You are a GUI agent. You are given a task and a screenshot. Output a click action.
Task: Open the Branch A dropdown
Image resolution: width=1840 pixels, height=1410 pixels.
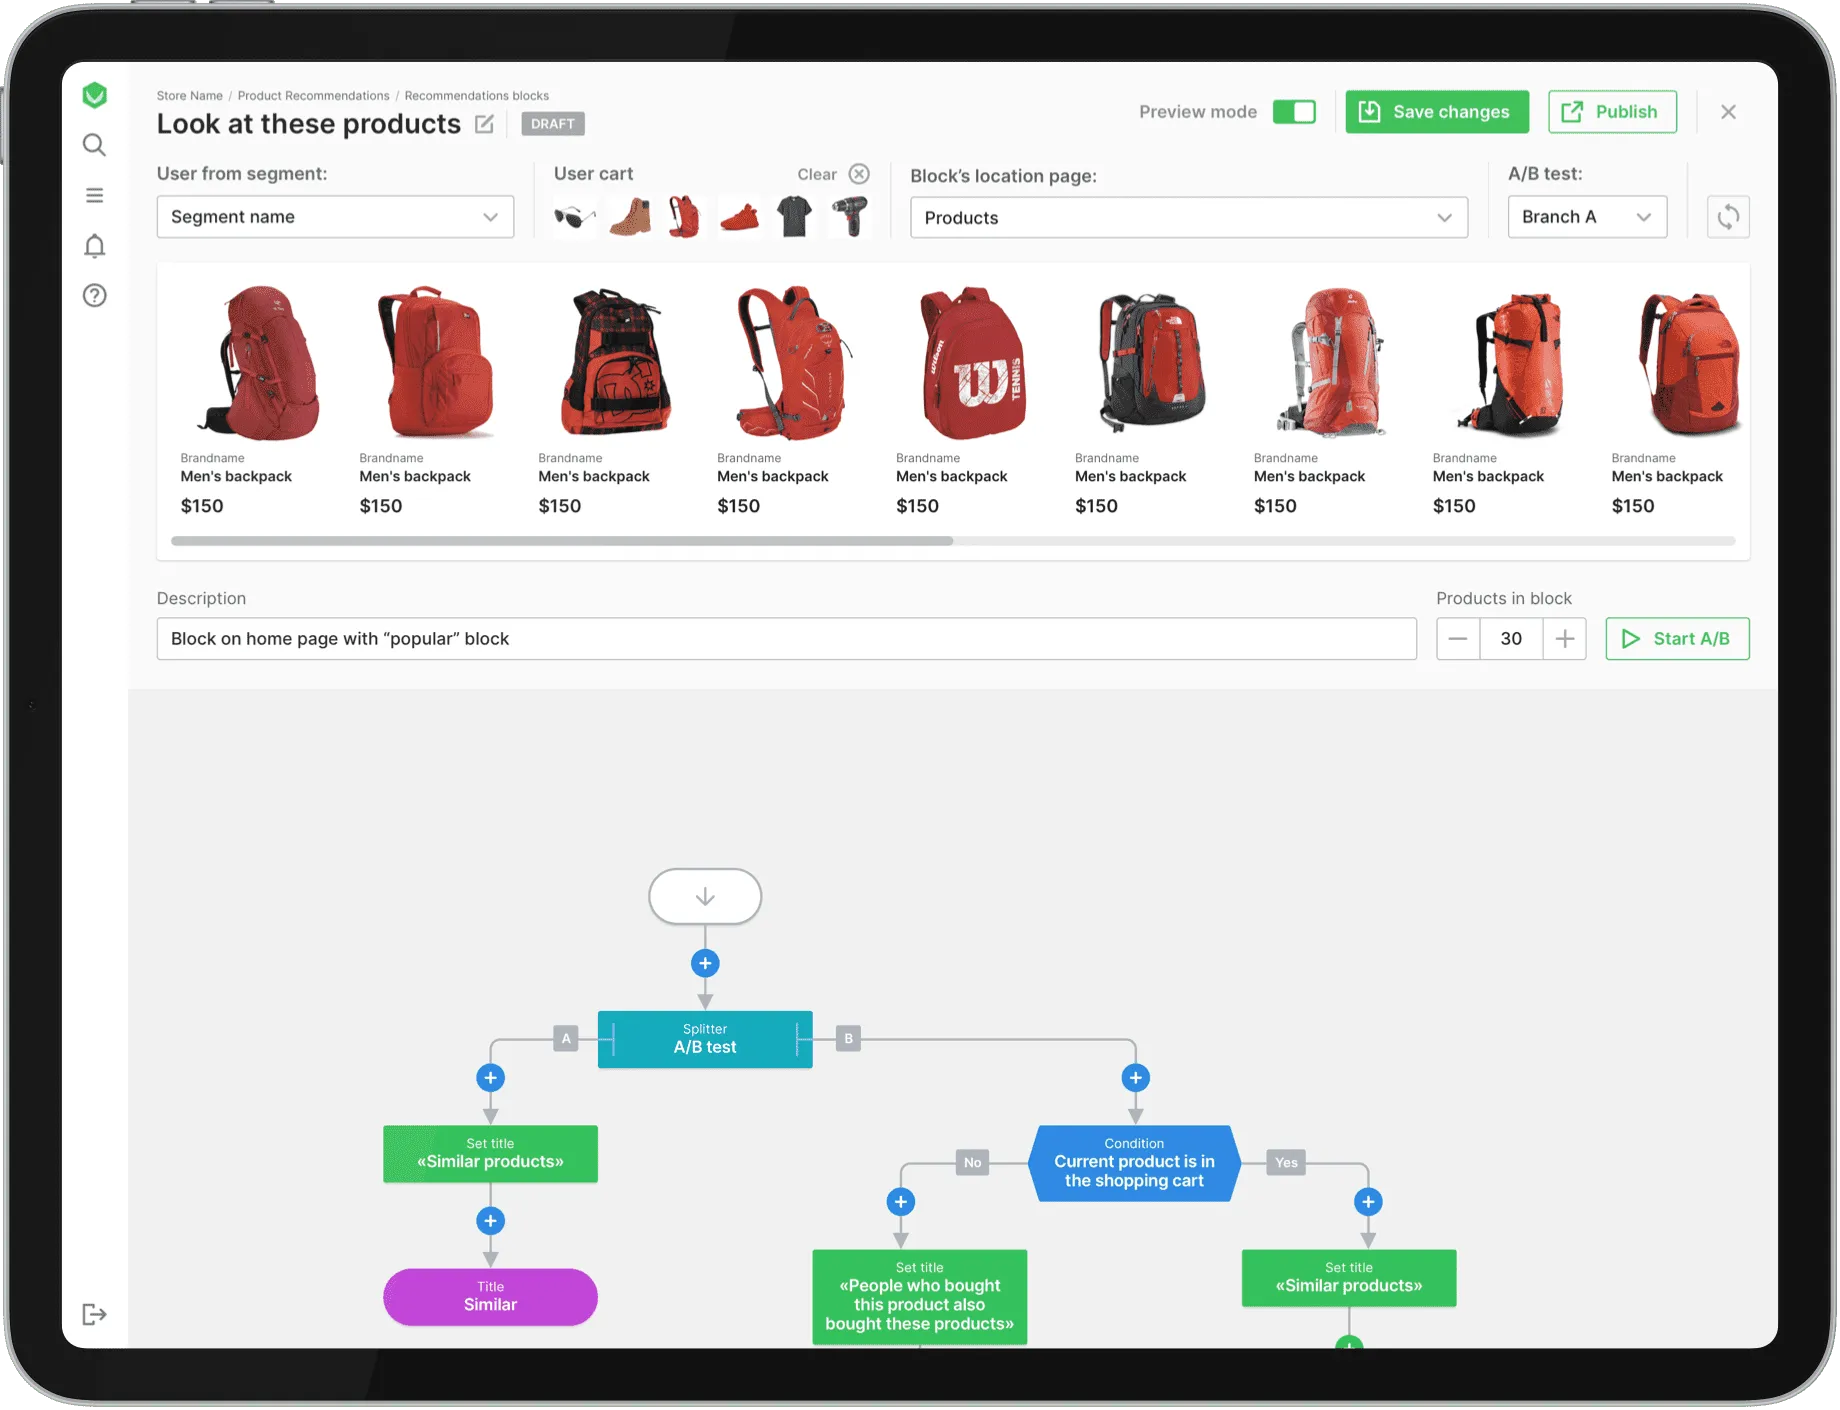(x=1587, y=217)
